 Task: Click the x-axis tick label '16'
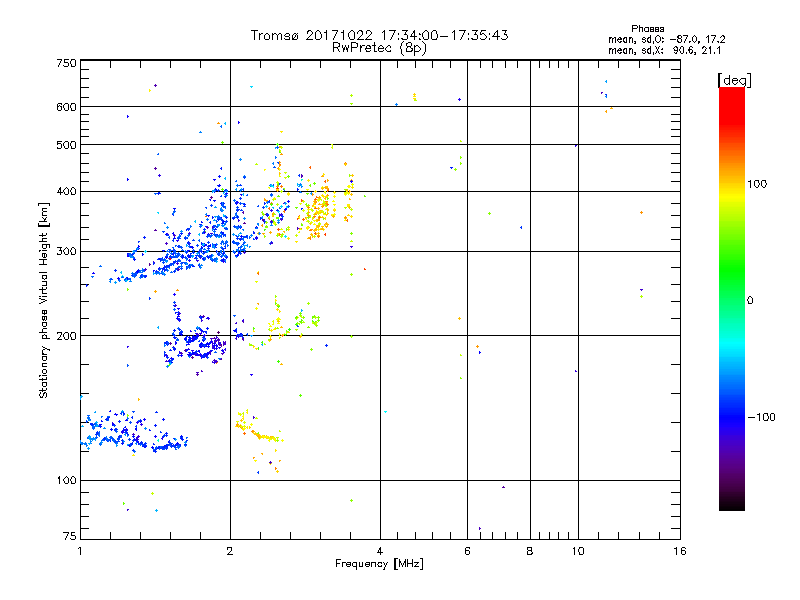tap(680, 551)
